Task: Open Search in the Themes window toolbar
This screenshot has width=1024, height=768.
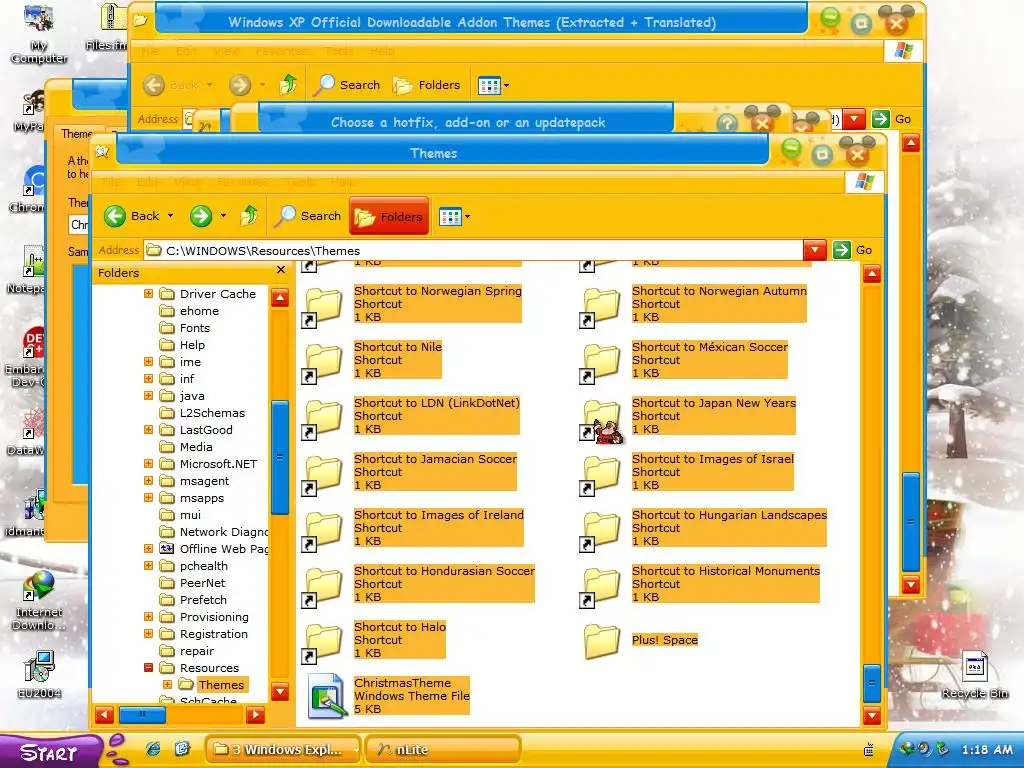Action: point(308,216)
